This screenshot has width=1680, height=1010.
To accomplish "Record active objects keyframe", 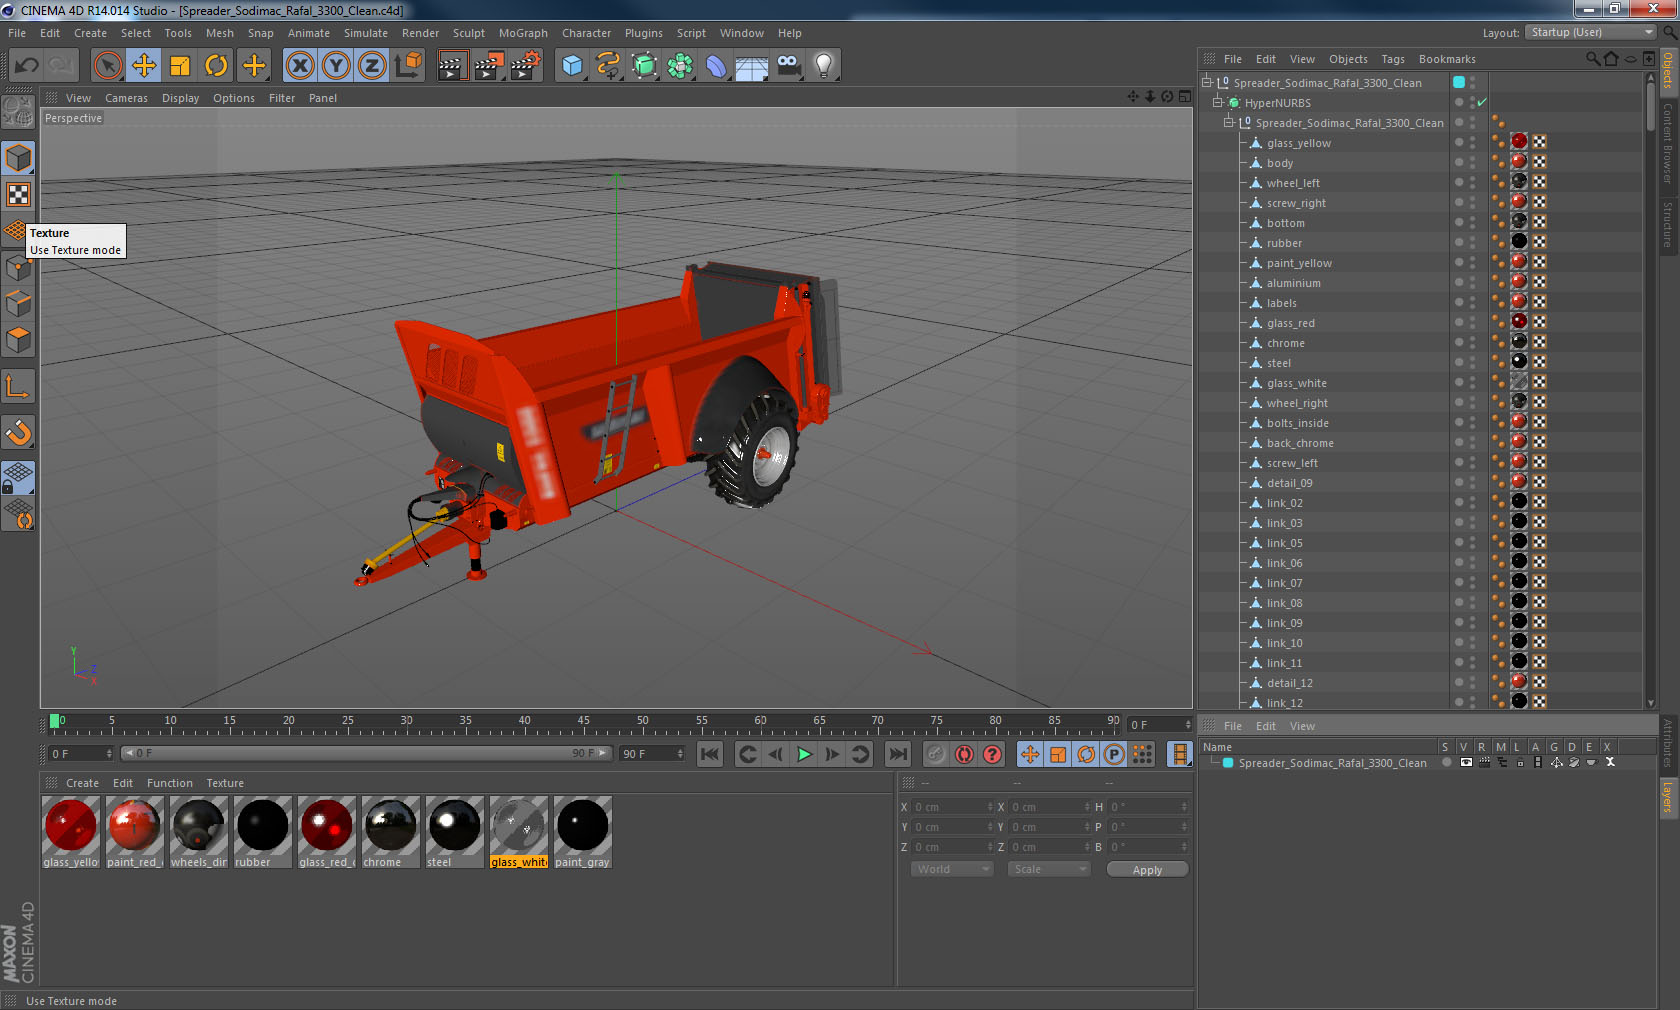I will (x=935, y=754).
